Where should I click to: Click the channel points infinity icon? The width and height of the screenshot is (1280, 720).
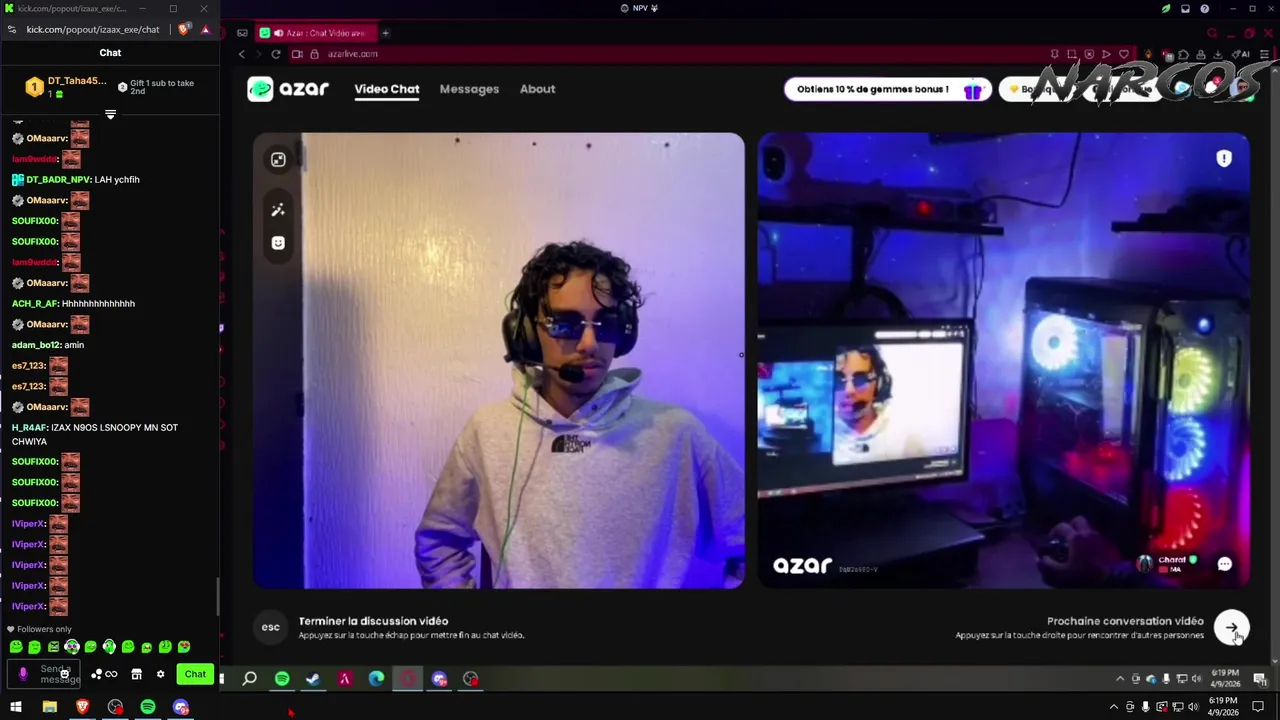pyautogui.click(x=111, y=674)
